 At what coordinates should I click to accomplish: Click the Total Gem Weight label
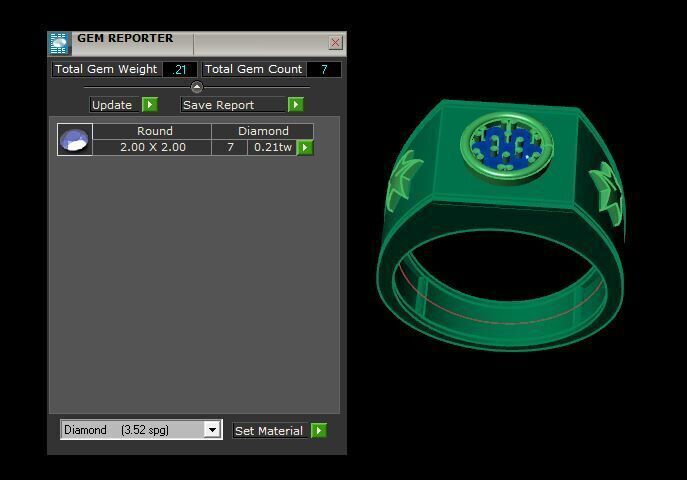pos(106,70)
